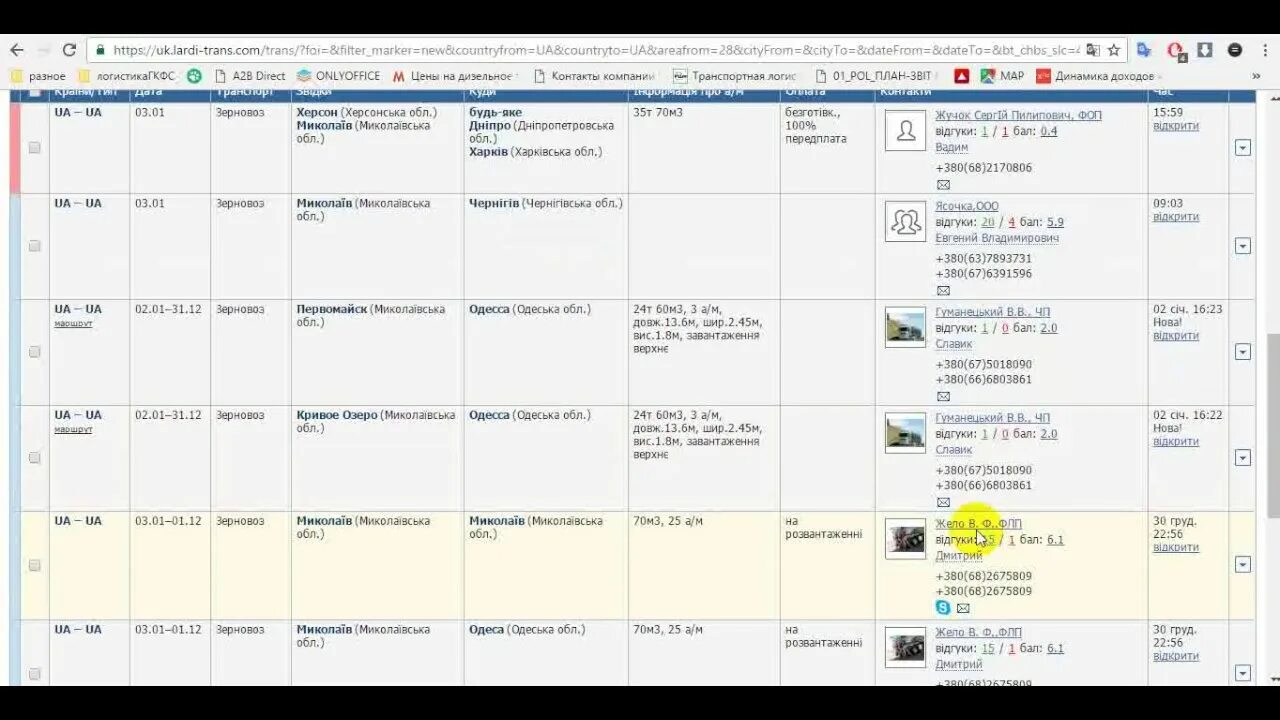The image size is (1280, 720).
Task: Open Жело В.Ф. photo in Миколаїв–Одеса row
Action: 905,647
